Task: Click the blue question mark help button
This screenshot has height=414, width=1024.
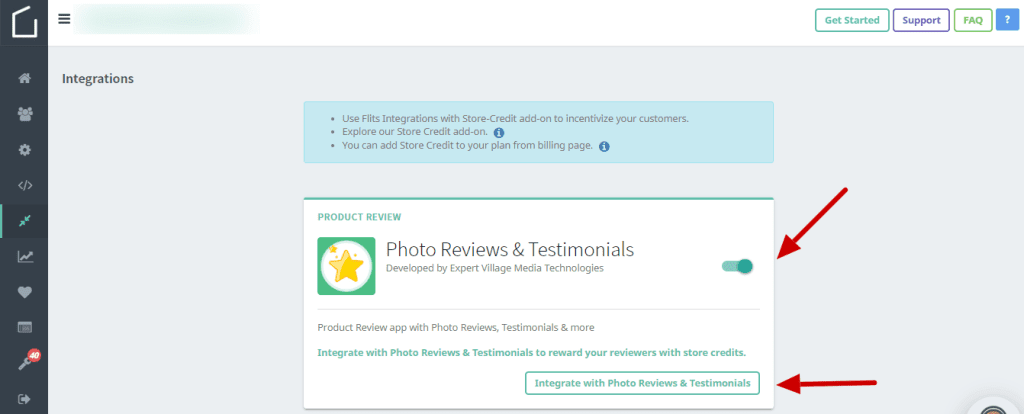Action: (1007, 20)
